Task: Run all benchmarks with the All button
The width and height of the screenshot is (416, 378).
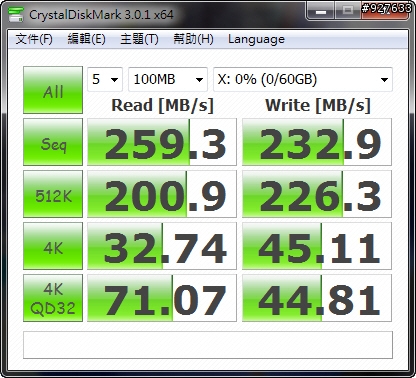Action: (53, 90)
